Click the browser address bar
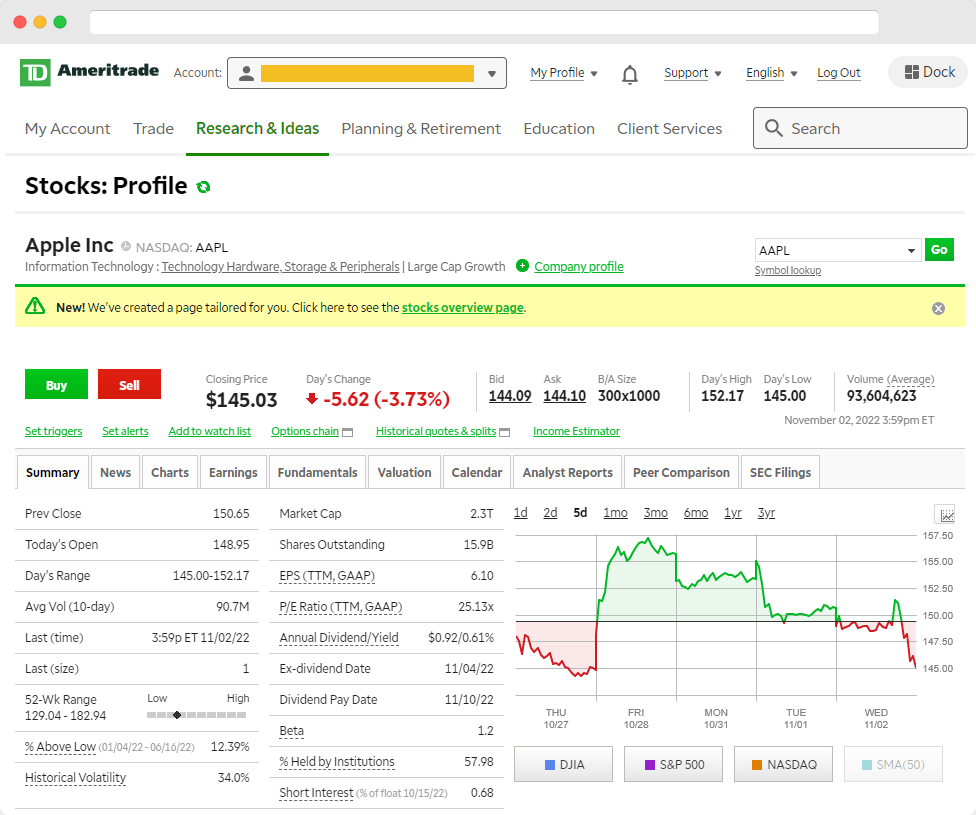 (x=484, y=22)
